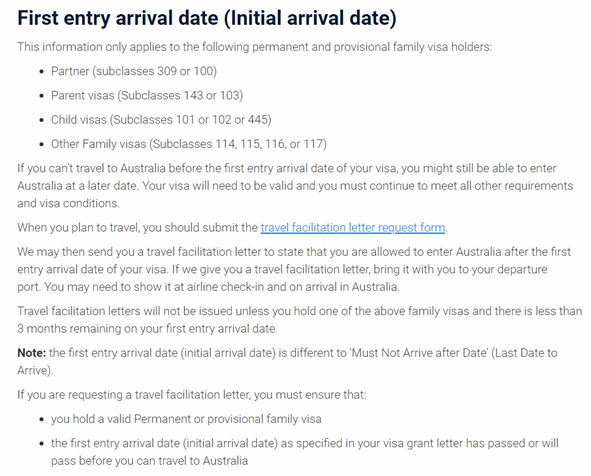Screen dimensions: 591x476
Task: Click the intro sentence about family visa holders
Action: tap(255, 47)
